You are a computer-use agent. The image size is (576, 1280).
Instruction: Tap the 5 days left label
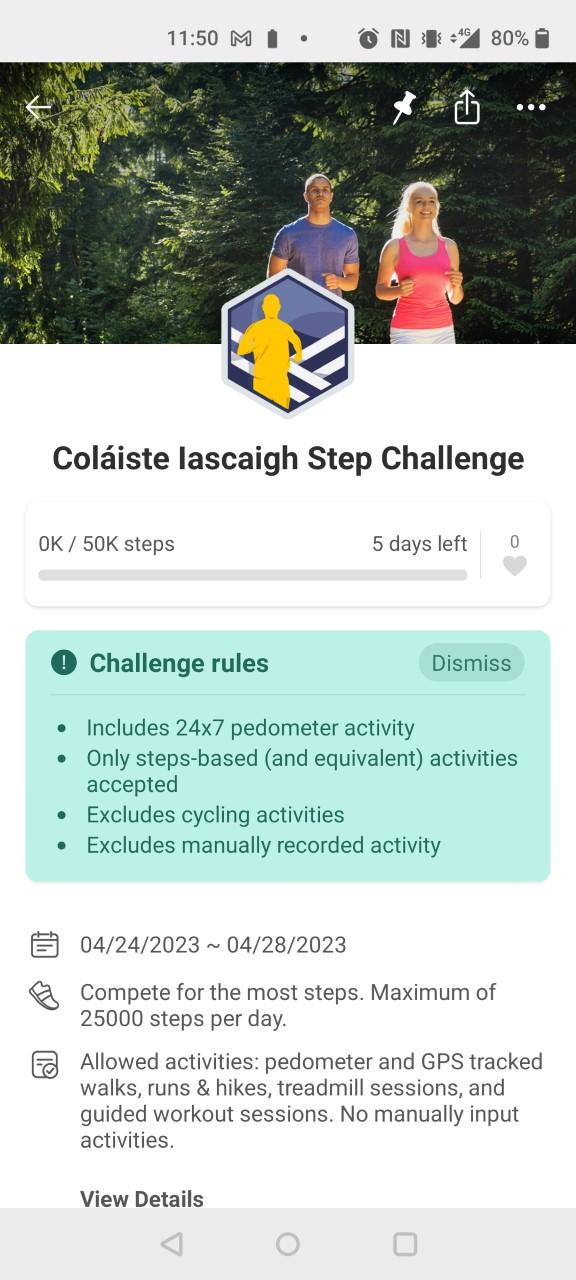click(420, 544)
